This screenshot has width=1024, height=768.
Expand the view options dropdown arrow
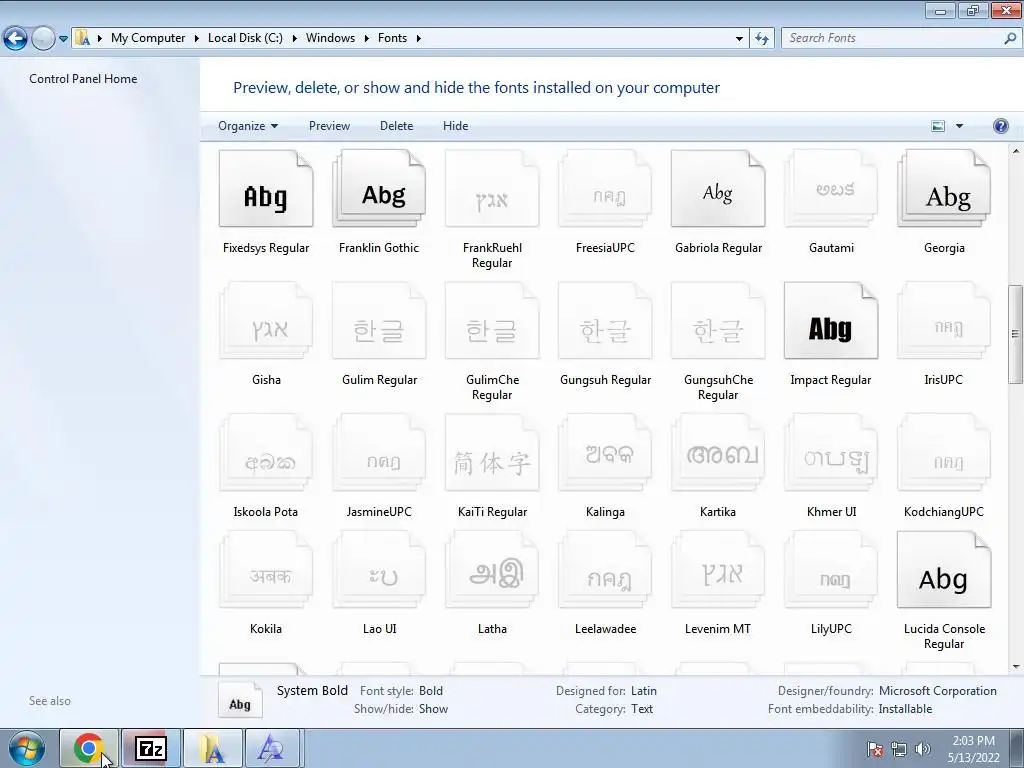pos(959,126)
